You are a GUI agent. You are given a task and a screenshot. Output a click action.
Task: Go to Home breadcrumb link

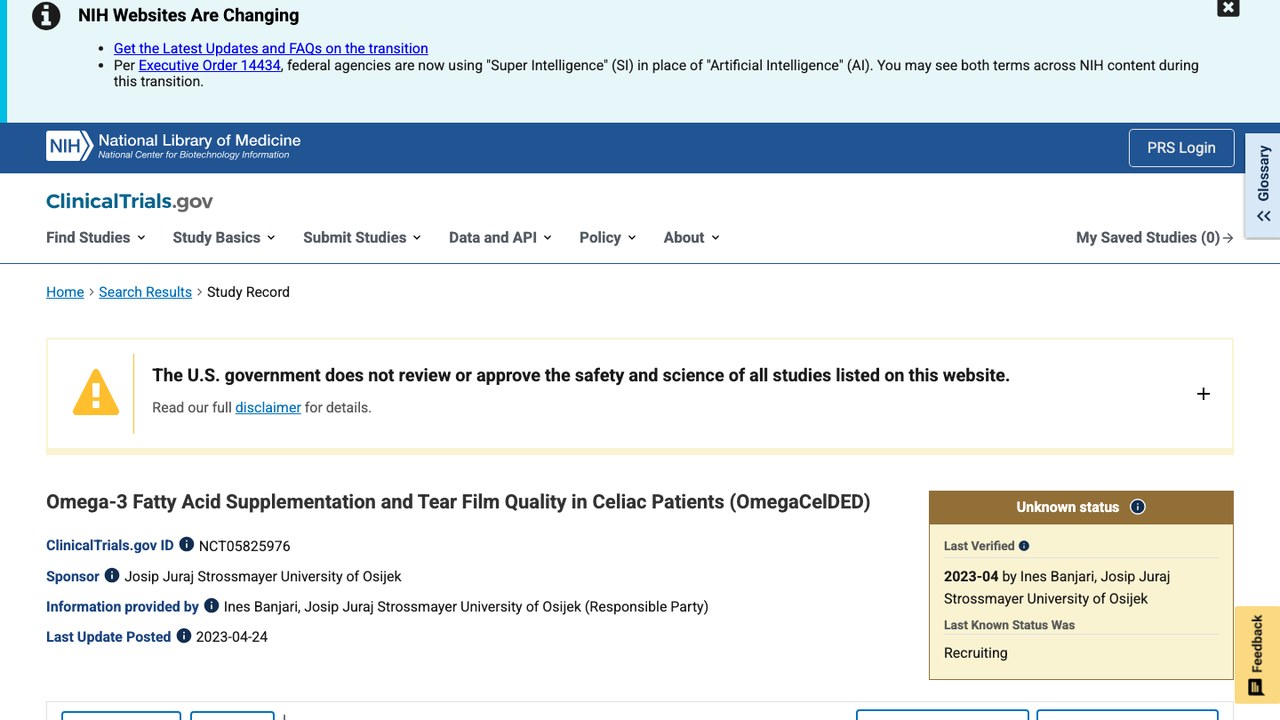(x=65, y=292)
